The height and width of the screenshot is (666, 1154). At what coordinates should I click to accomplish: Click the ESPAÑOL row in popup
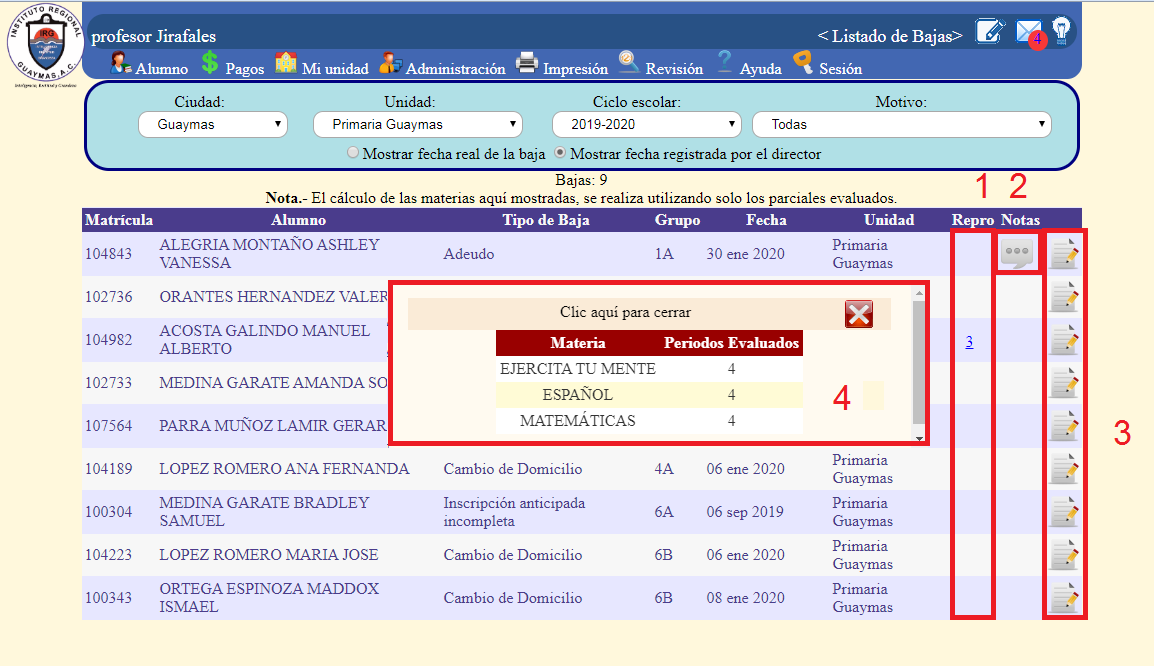tap(649, 394)
